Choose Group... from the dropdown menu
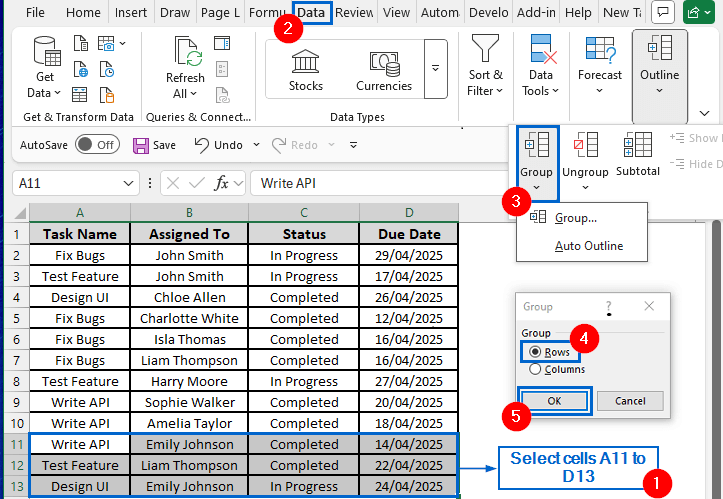Screen dimensions: 723x499 [x=582, y=218]
